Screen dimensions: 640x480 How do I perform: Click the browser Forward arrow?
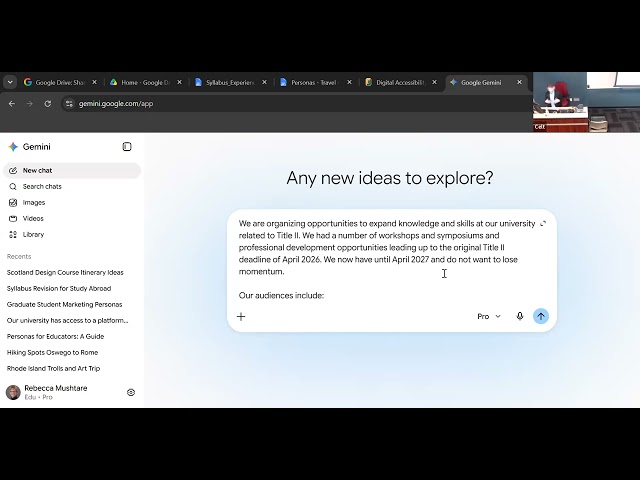point(29,104)
